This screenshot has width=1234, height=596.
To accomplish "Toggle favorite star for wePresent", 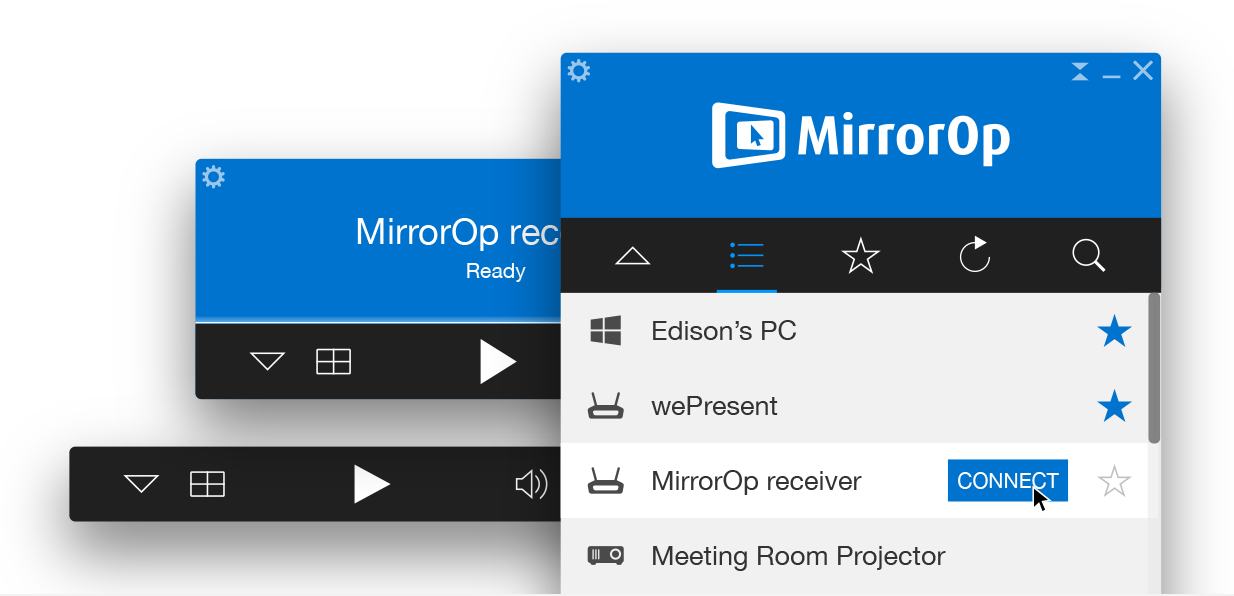I will [1113, 407].
